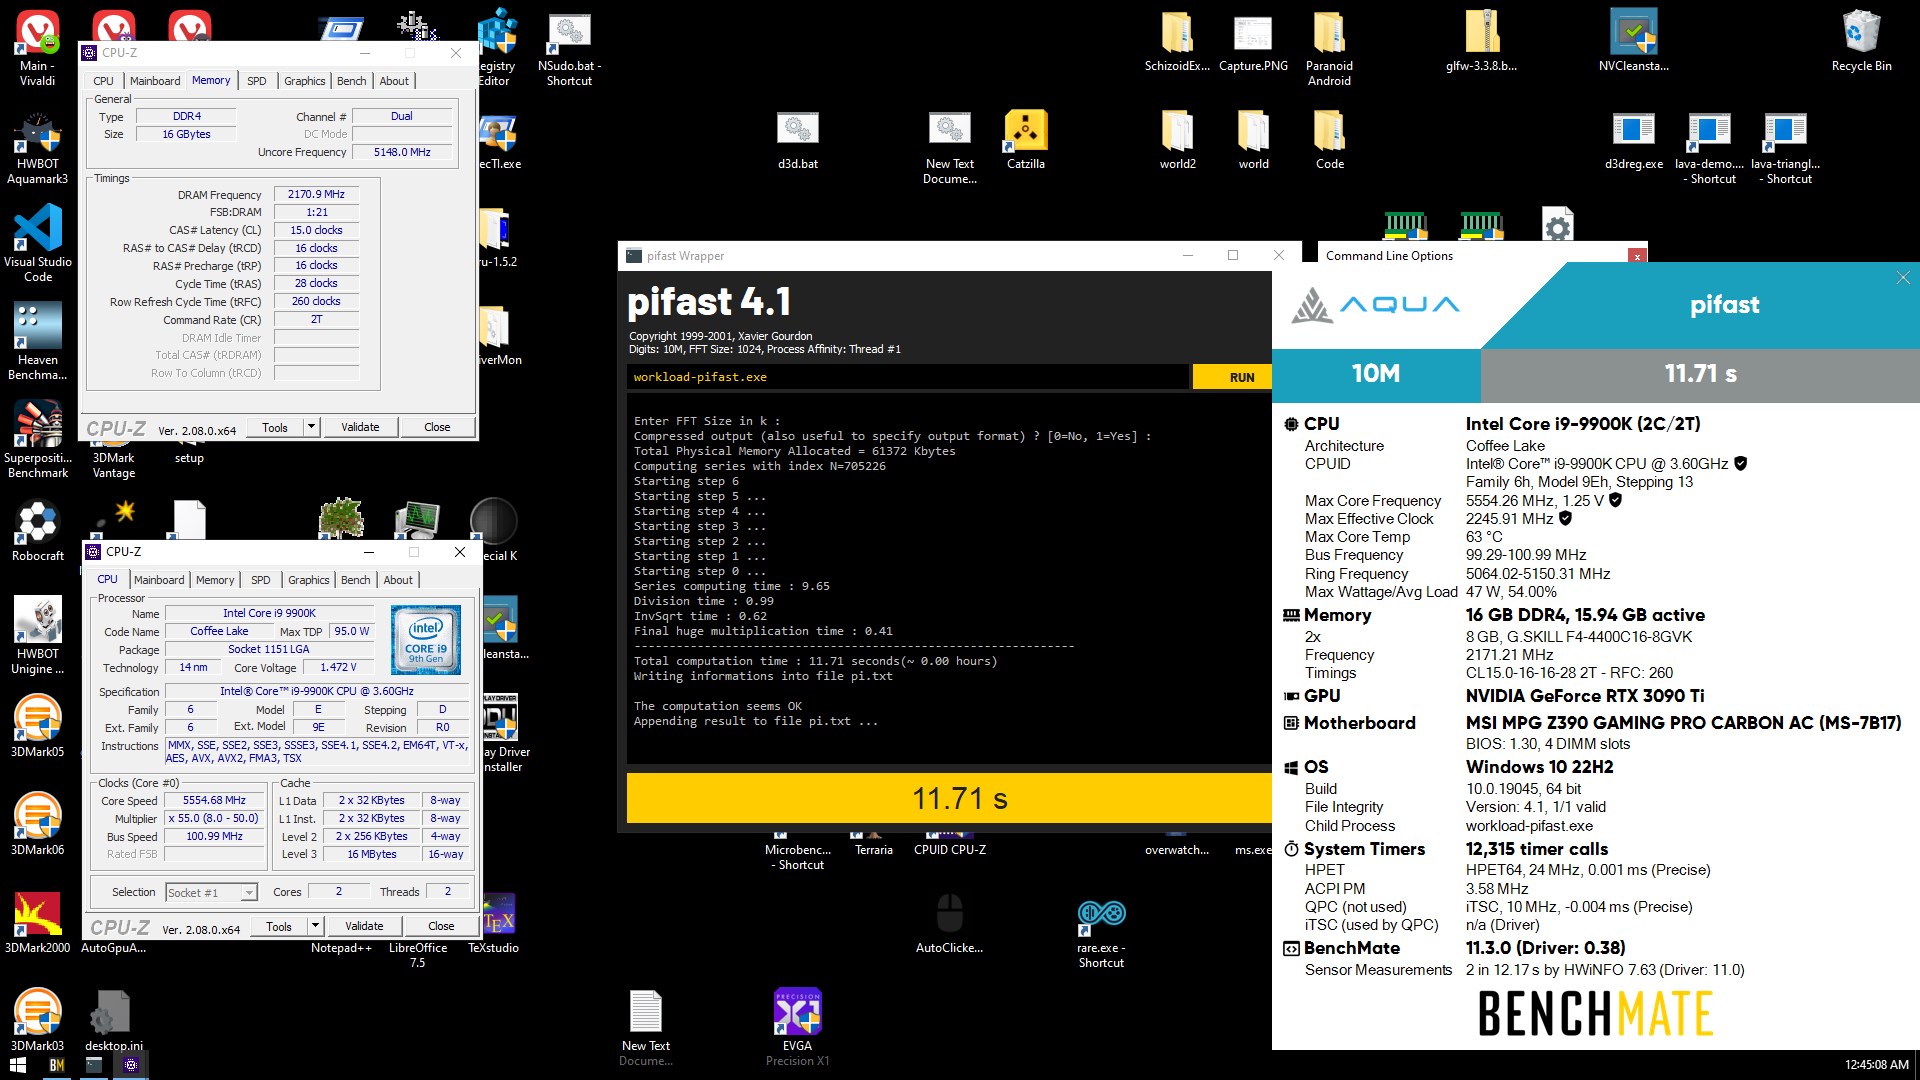
Task: Open Robocraft desktop icon
Action: (38, 530)
